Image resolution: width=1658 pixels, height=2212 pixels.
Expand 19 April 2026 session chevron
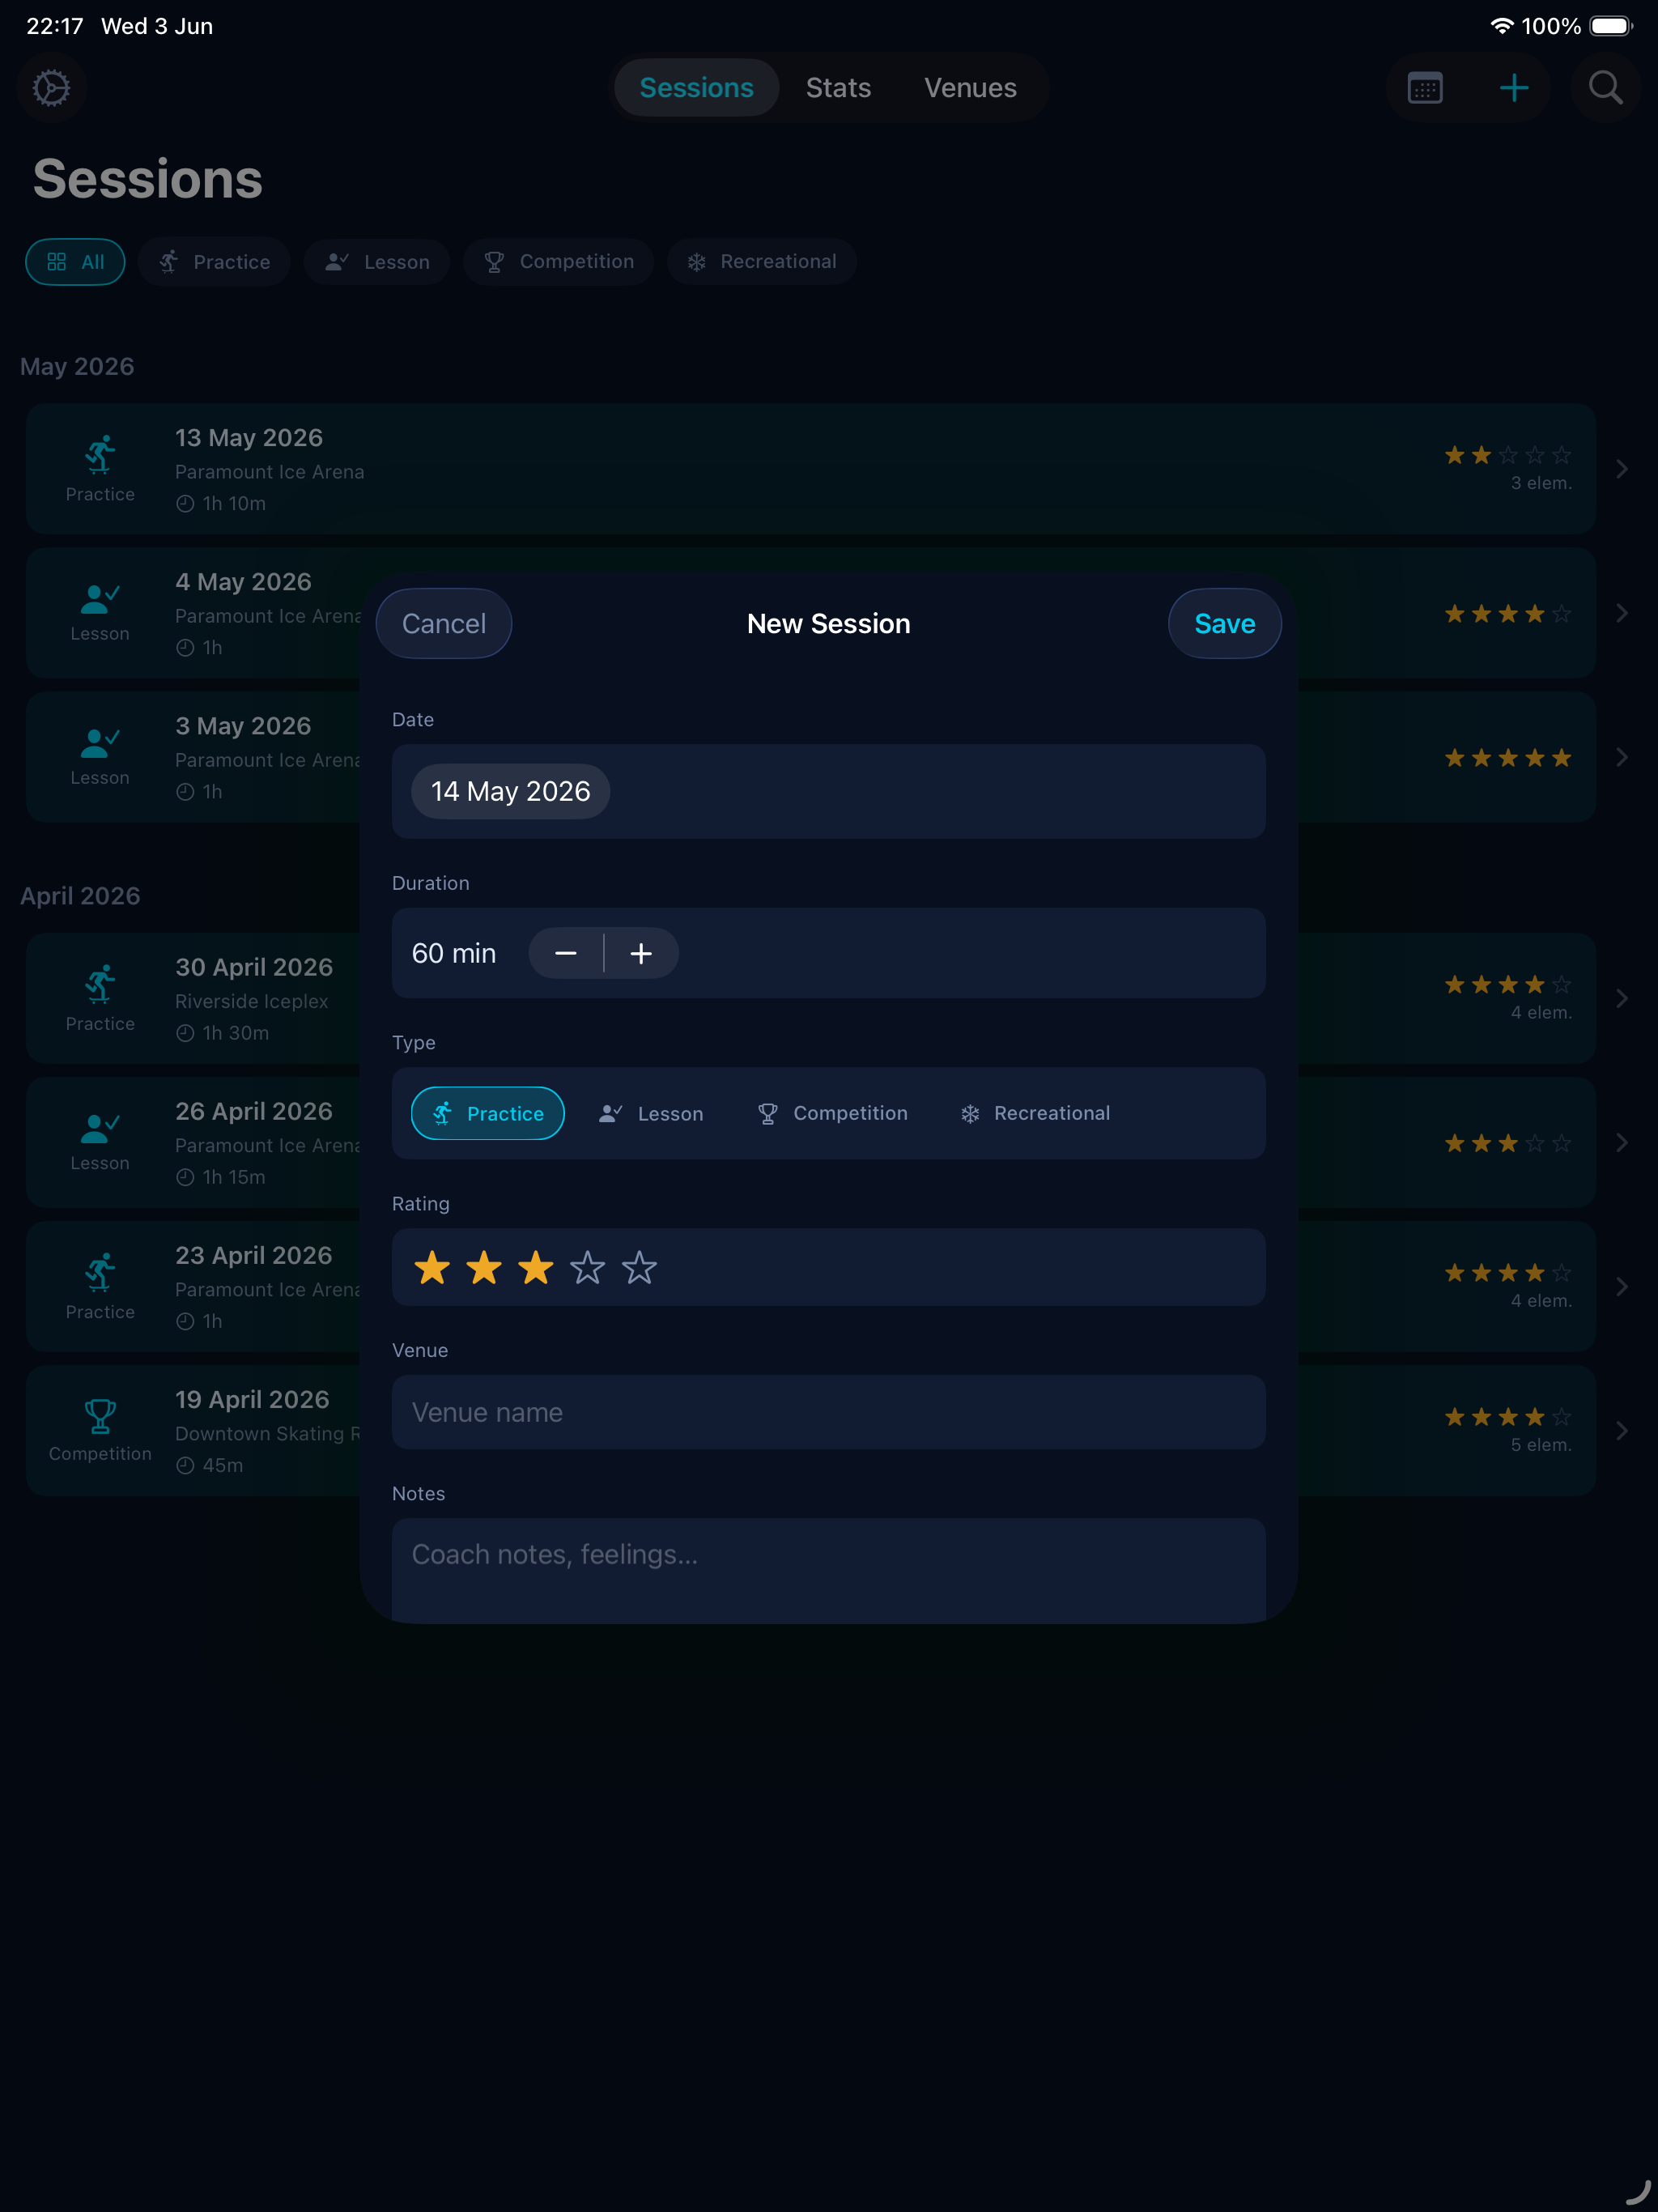[x=1622, y=1430]
